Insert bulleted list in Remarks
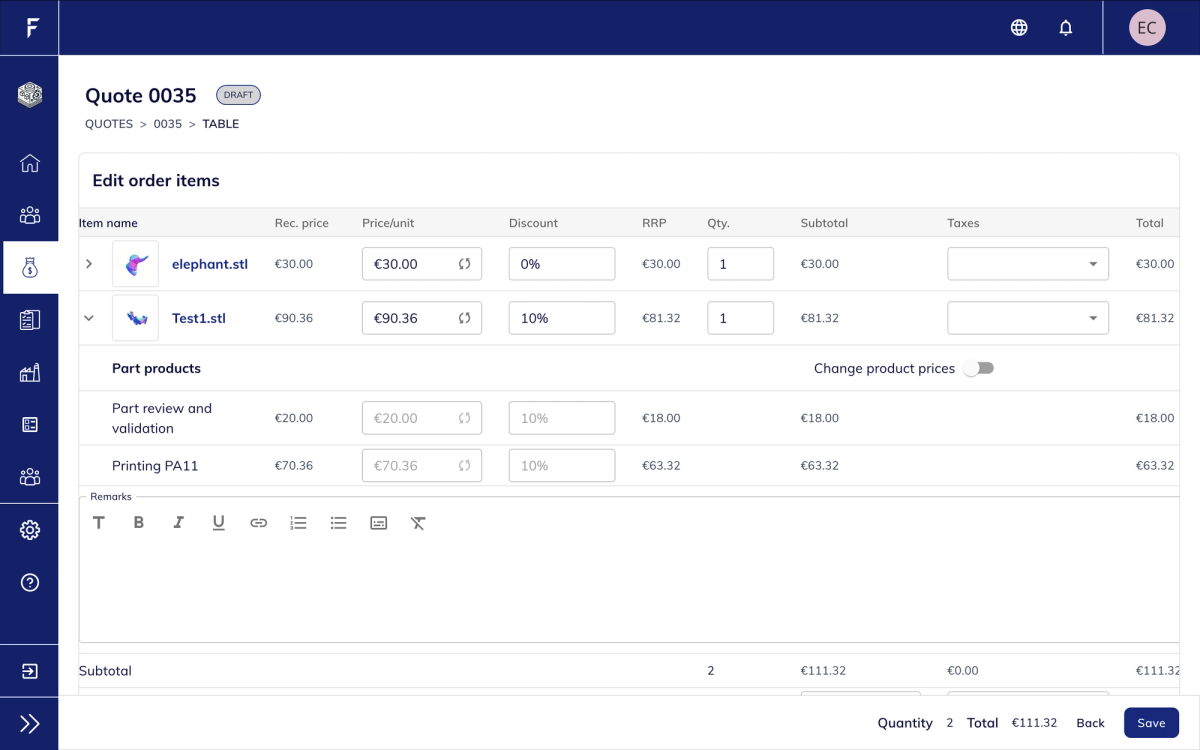This screenshot has height=750, width=1200. pos(339,522)
